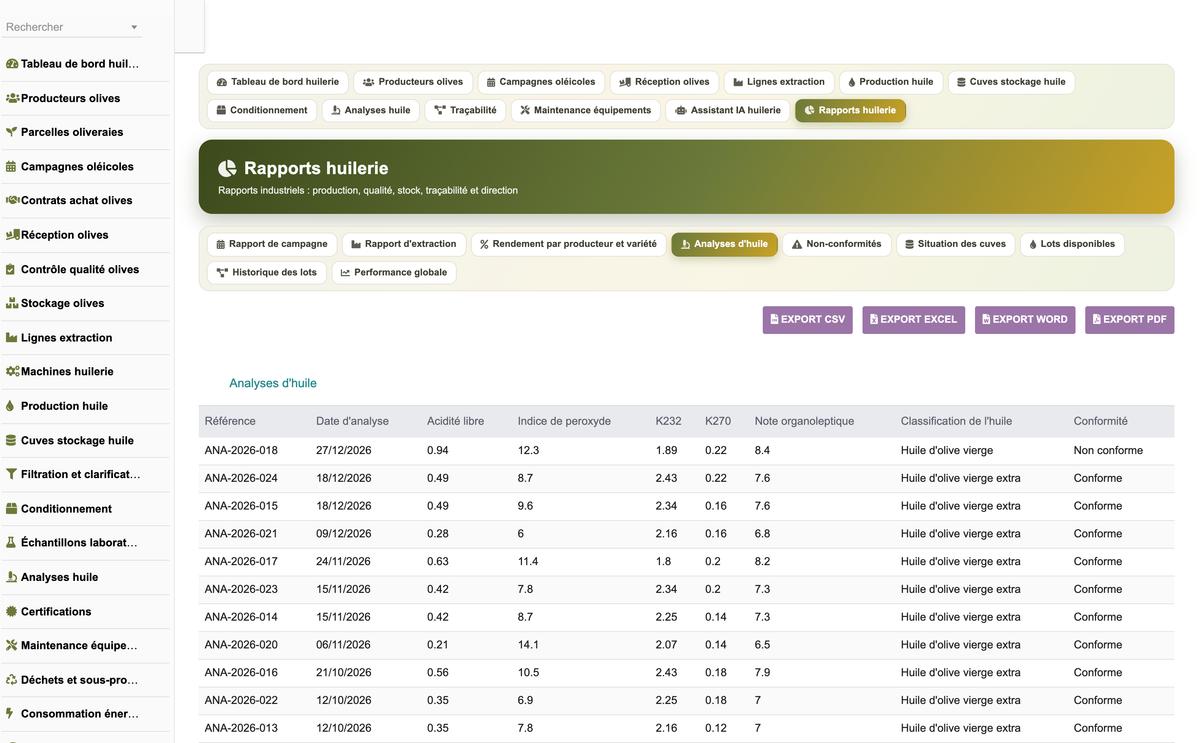This screenshot has width=1200, height=743.
Task: Open Traçabilité top tab
Action: (x=465, y=110)
